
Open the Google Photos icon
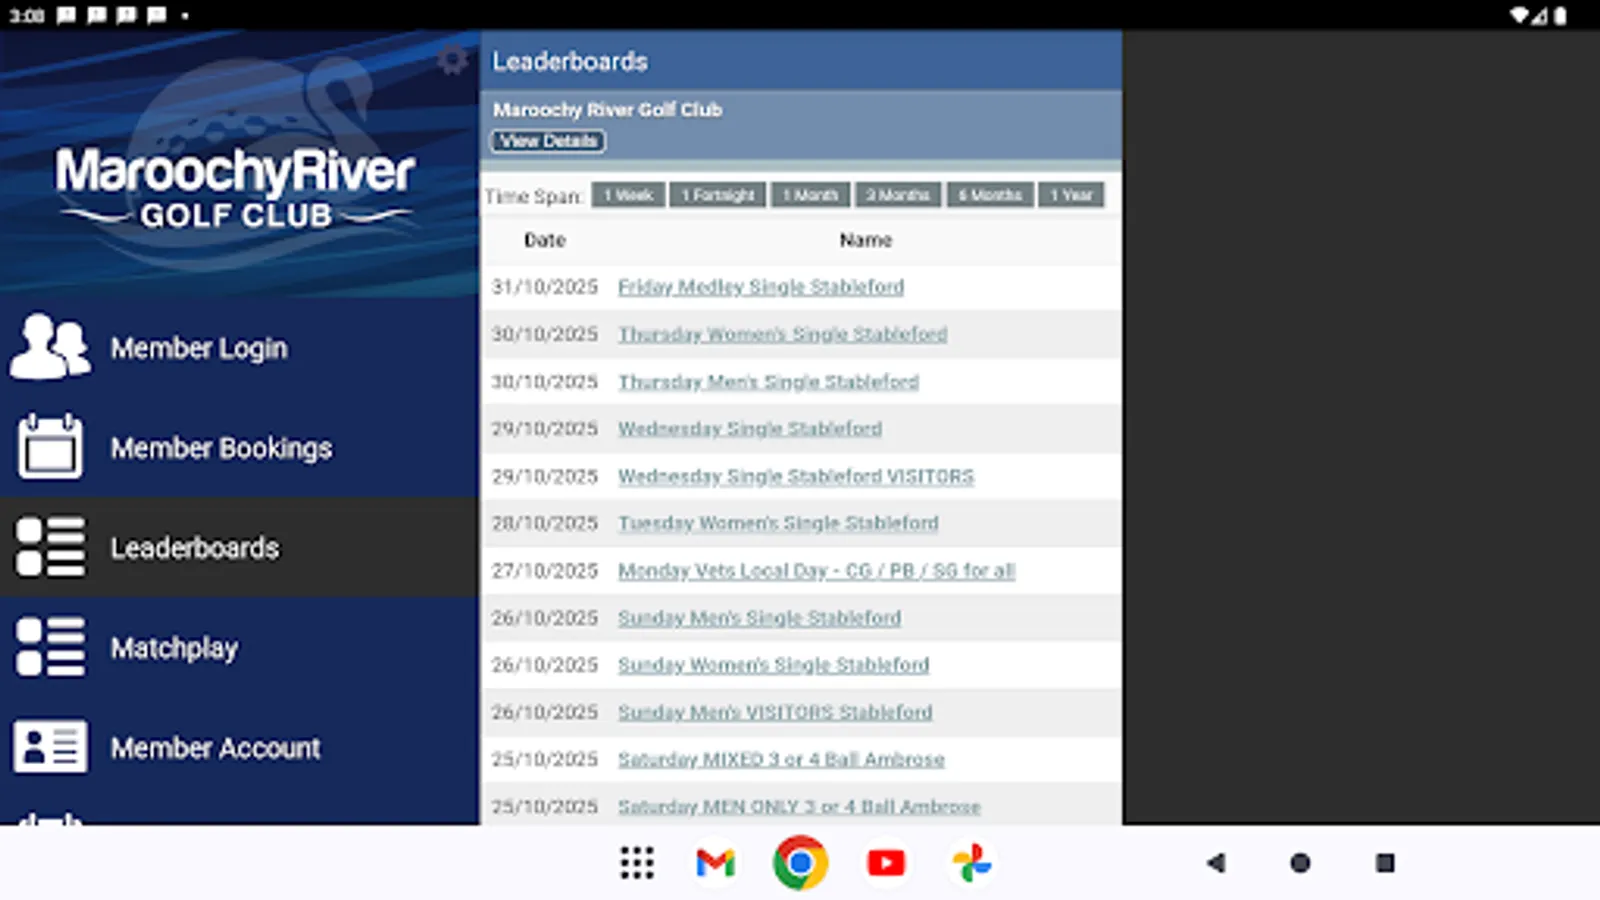click(971, 863)
